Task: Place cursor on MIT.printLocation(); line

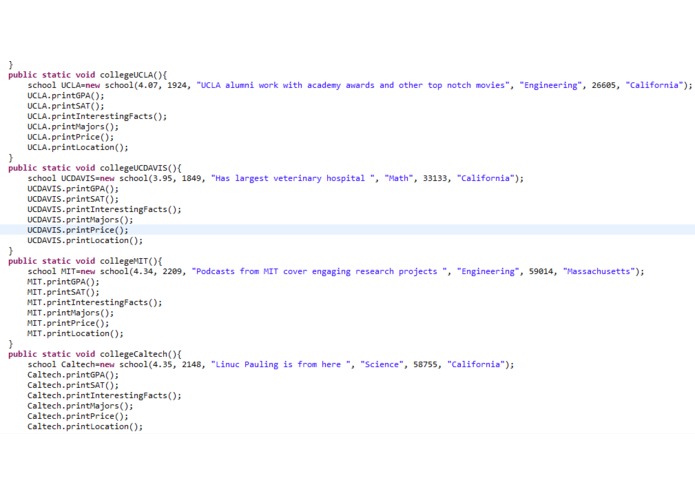Action: point(75,333)
